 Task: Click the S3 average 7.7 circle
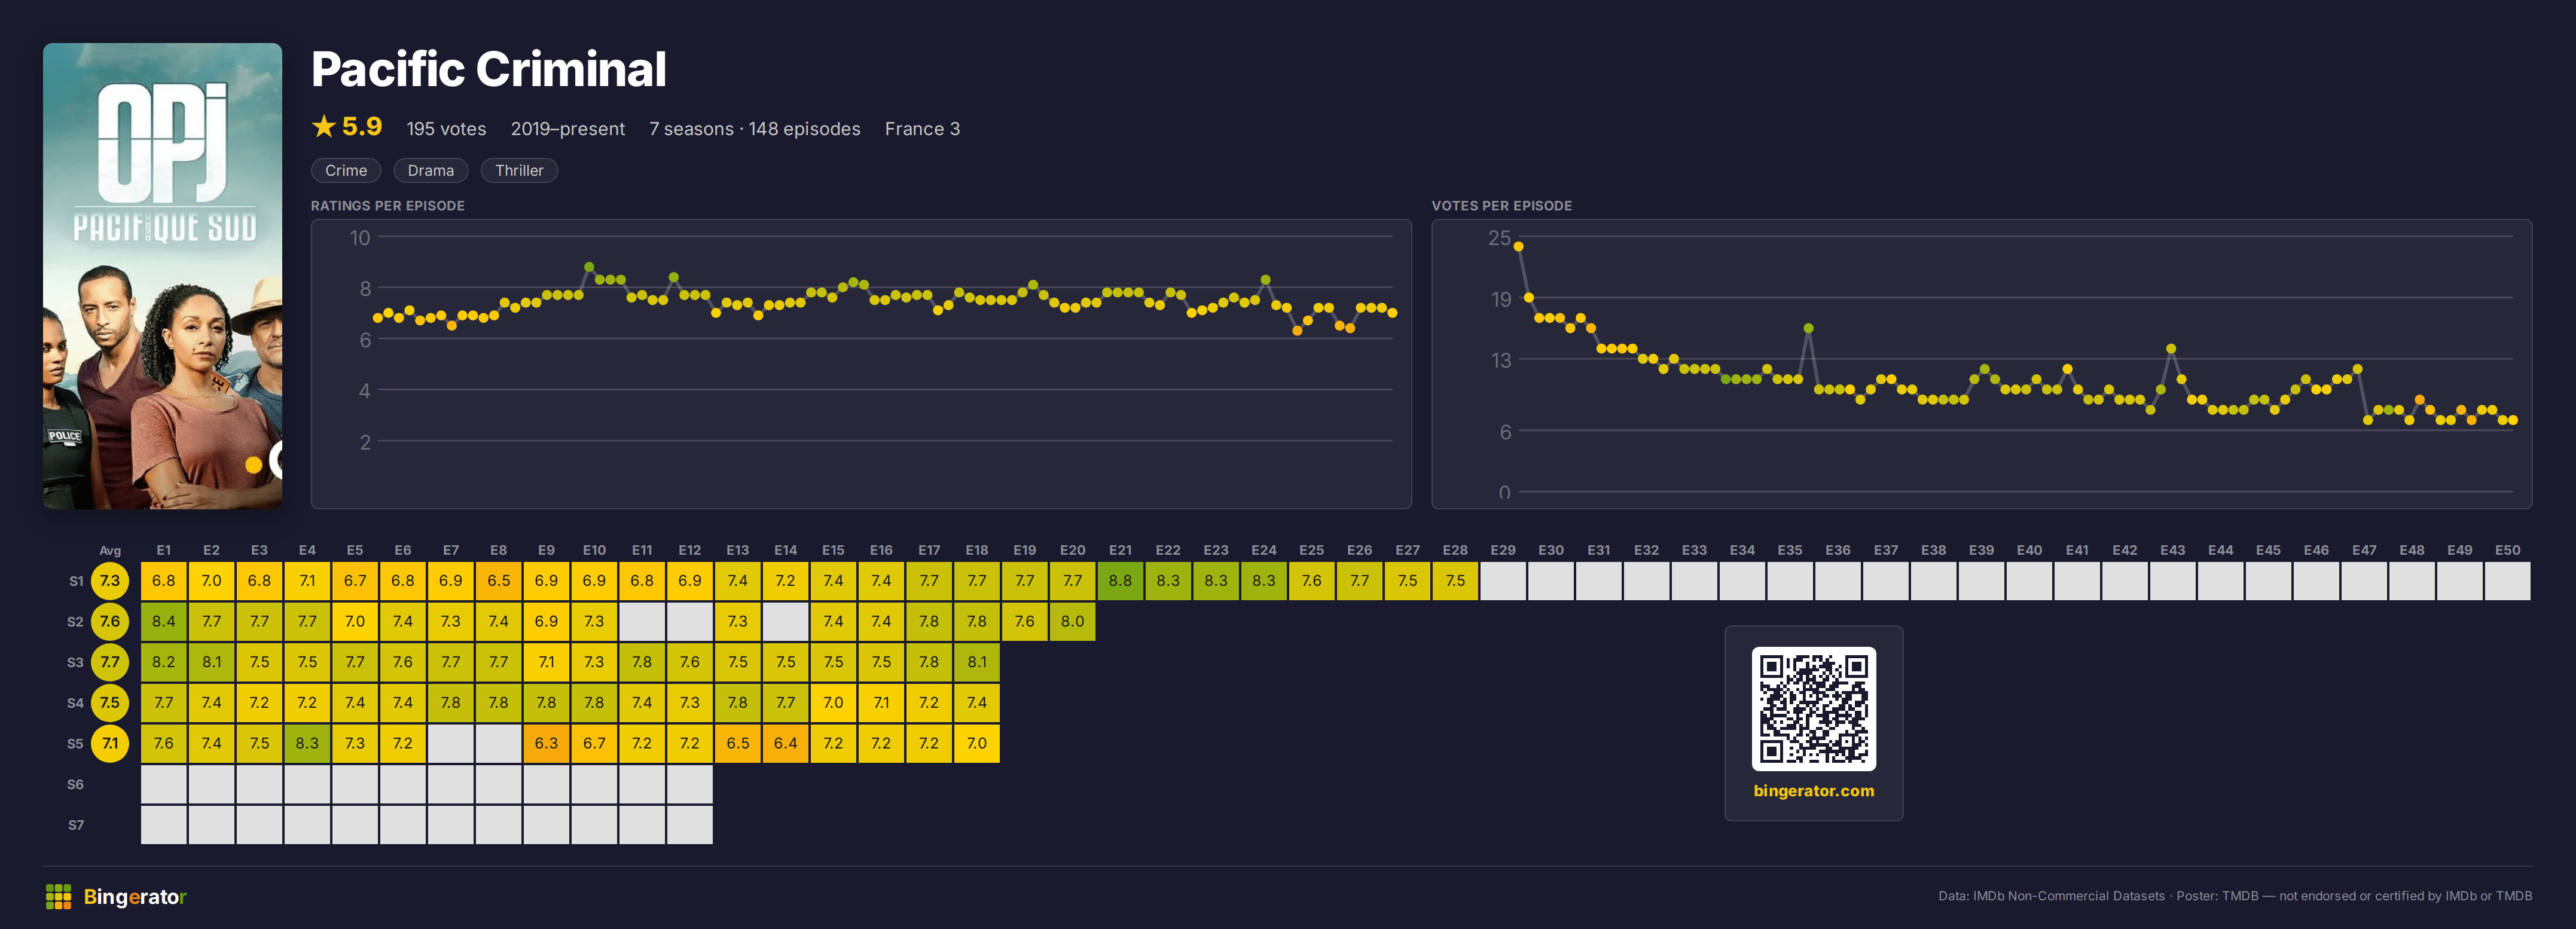110,662
